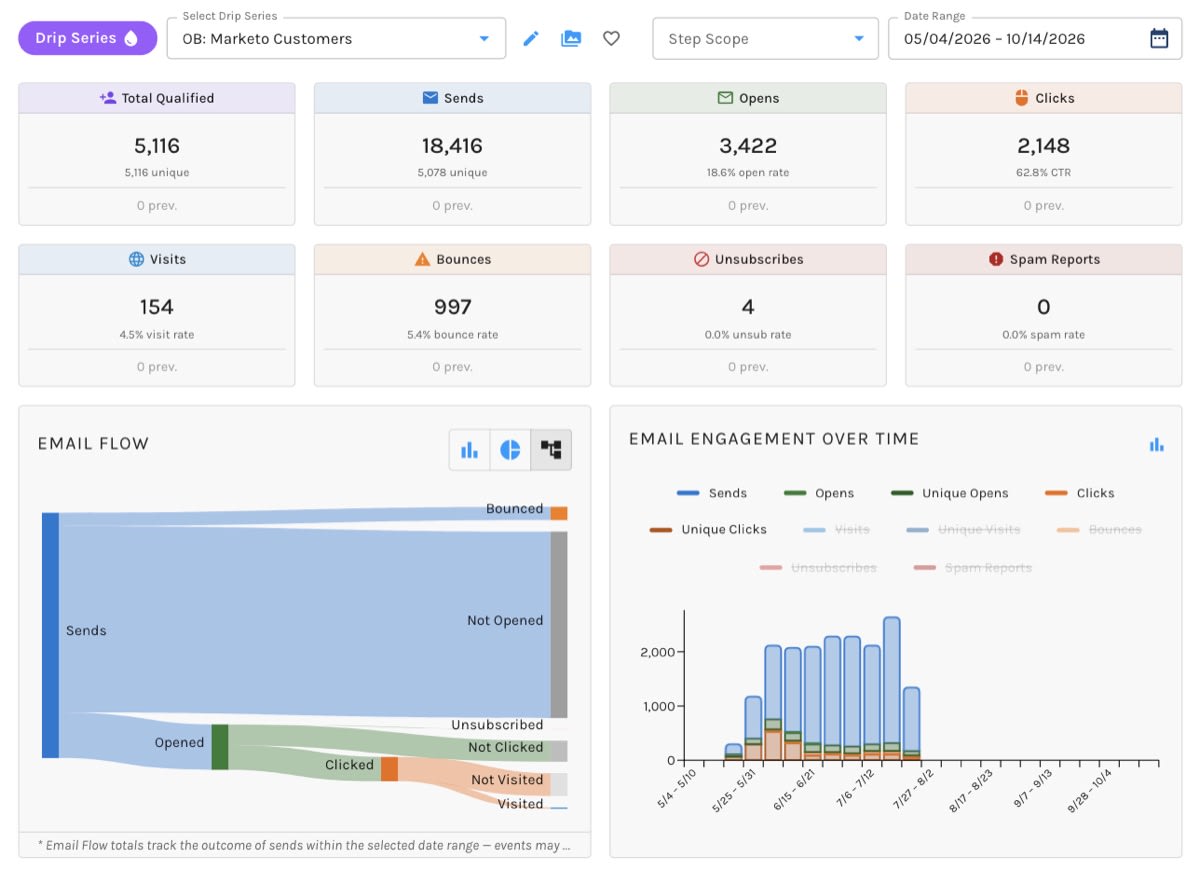
Task: Toggle the Opens legend series
Action: coord(819,493)
